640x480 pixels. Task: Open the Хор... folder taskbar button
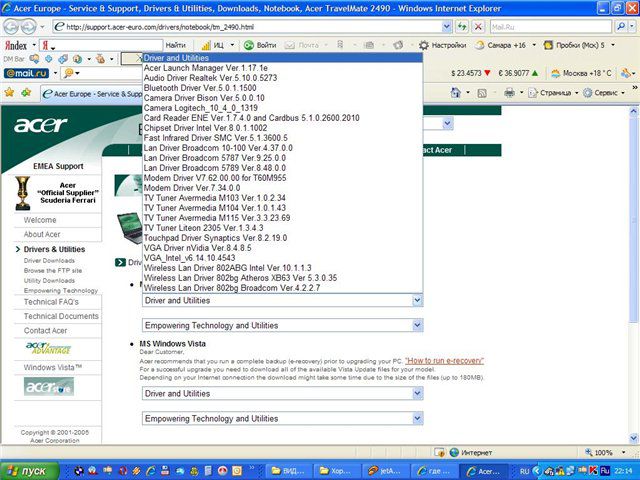click(338, 471)
